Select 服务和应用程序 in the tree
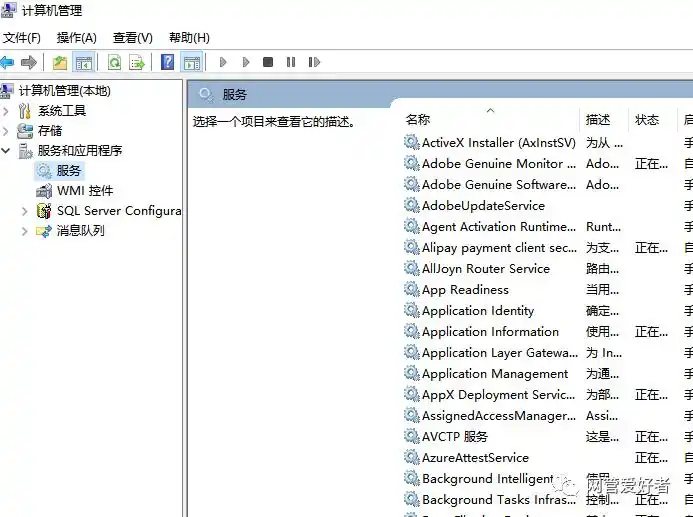 (x=80, y=151)
